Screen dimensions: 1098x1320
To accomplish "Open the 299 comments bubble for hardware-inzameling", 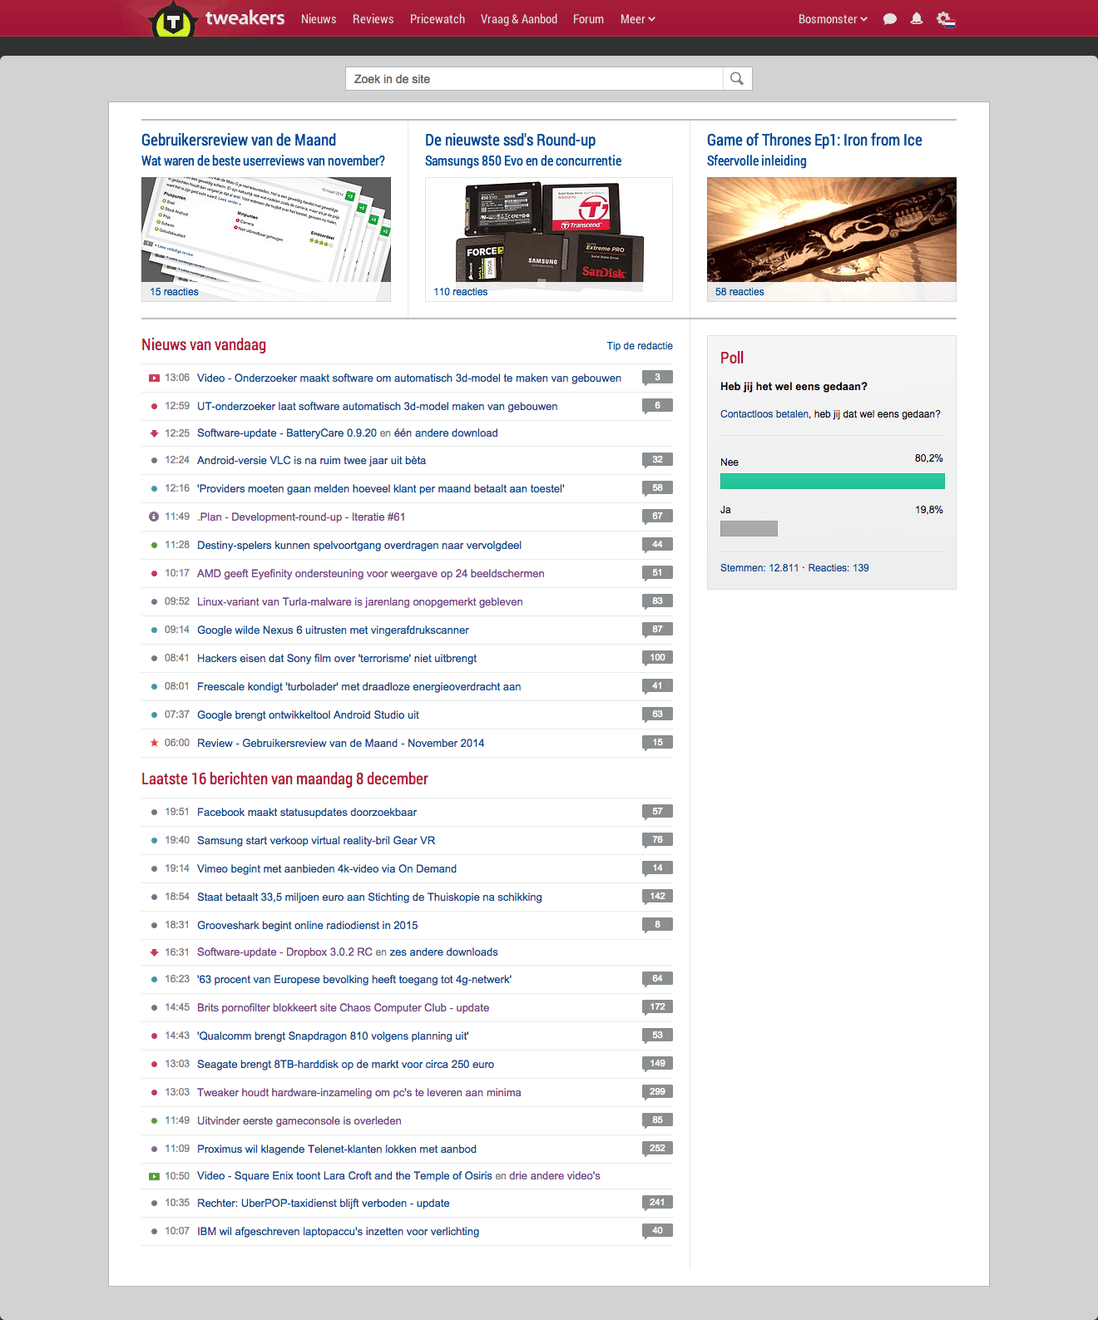I will [x=657, y=1092].
